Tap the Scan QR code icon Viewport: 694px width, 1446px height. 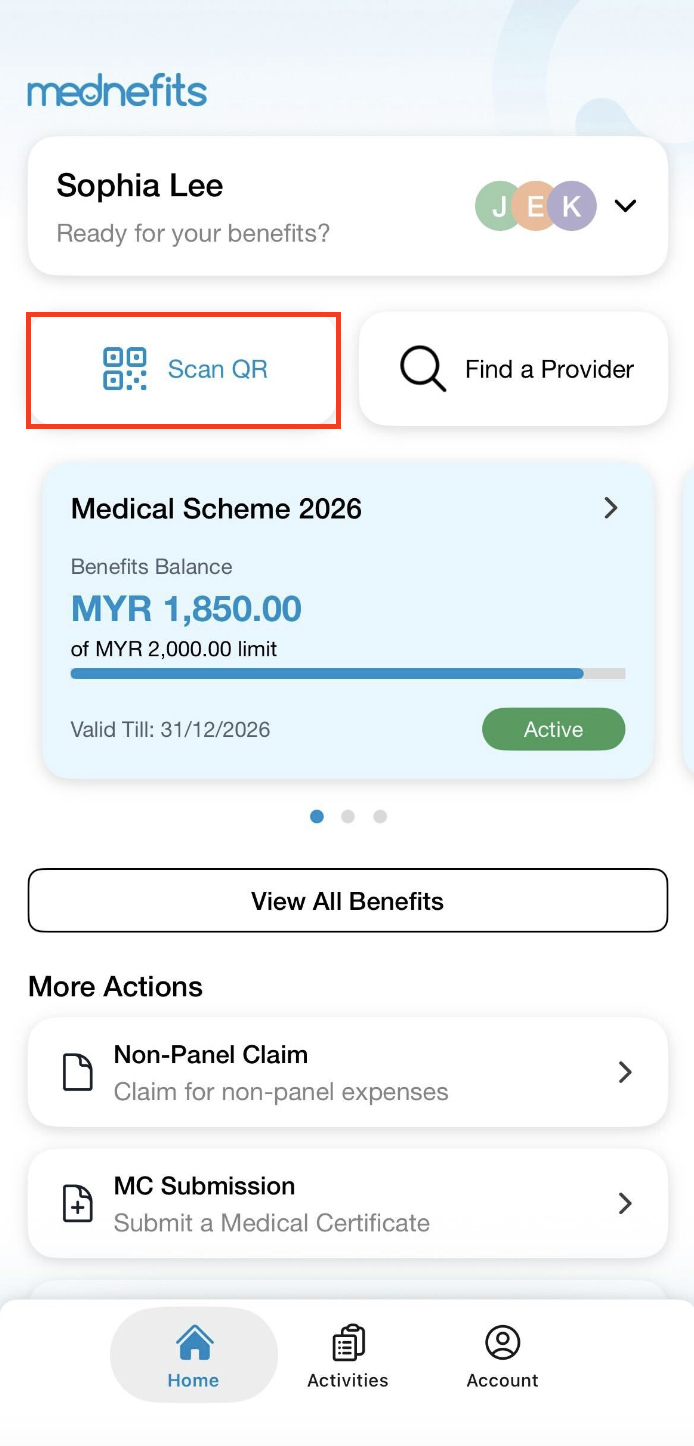(x=125, y=369)
